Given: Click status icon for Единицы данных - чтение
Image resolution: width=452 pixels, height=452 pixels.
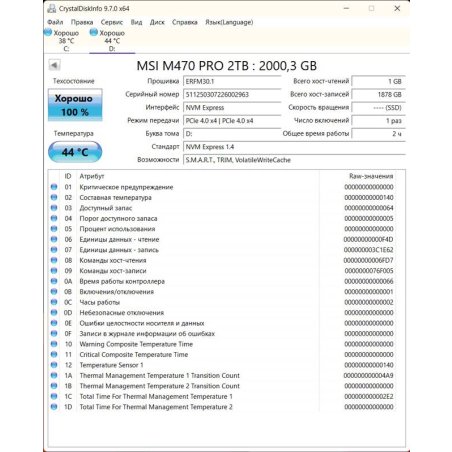Looking at the screenshot, I should tap(54, 239).
